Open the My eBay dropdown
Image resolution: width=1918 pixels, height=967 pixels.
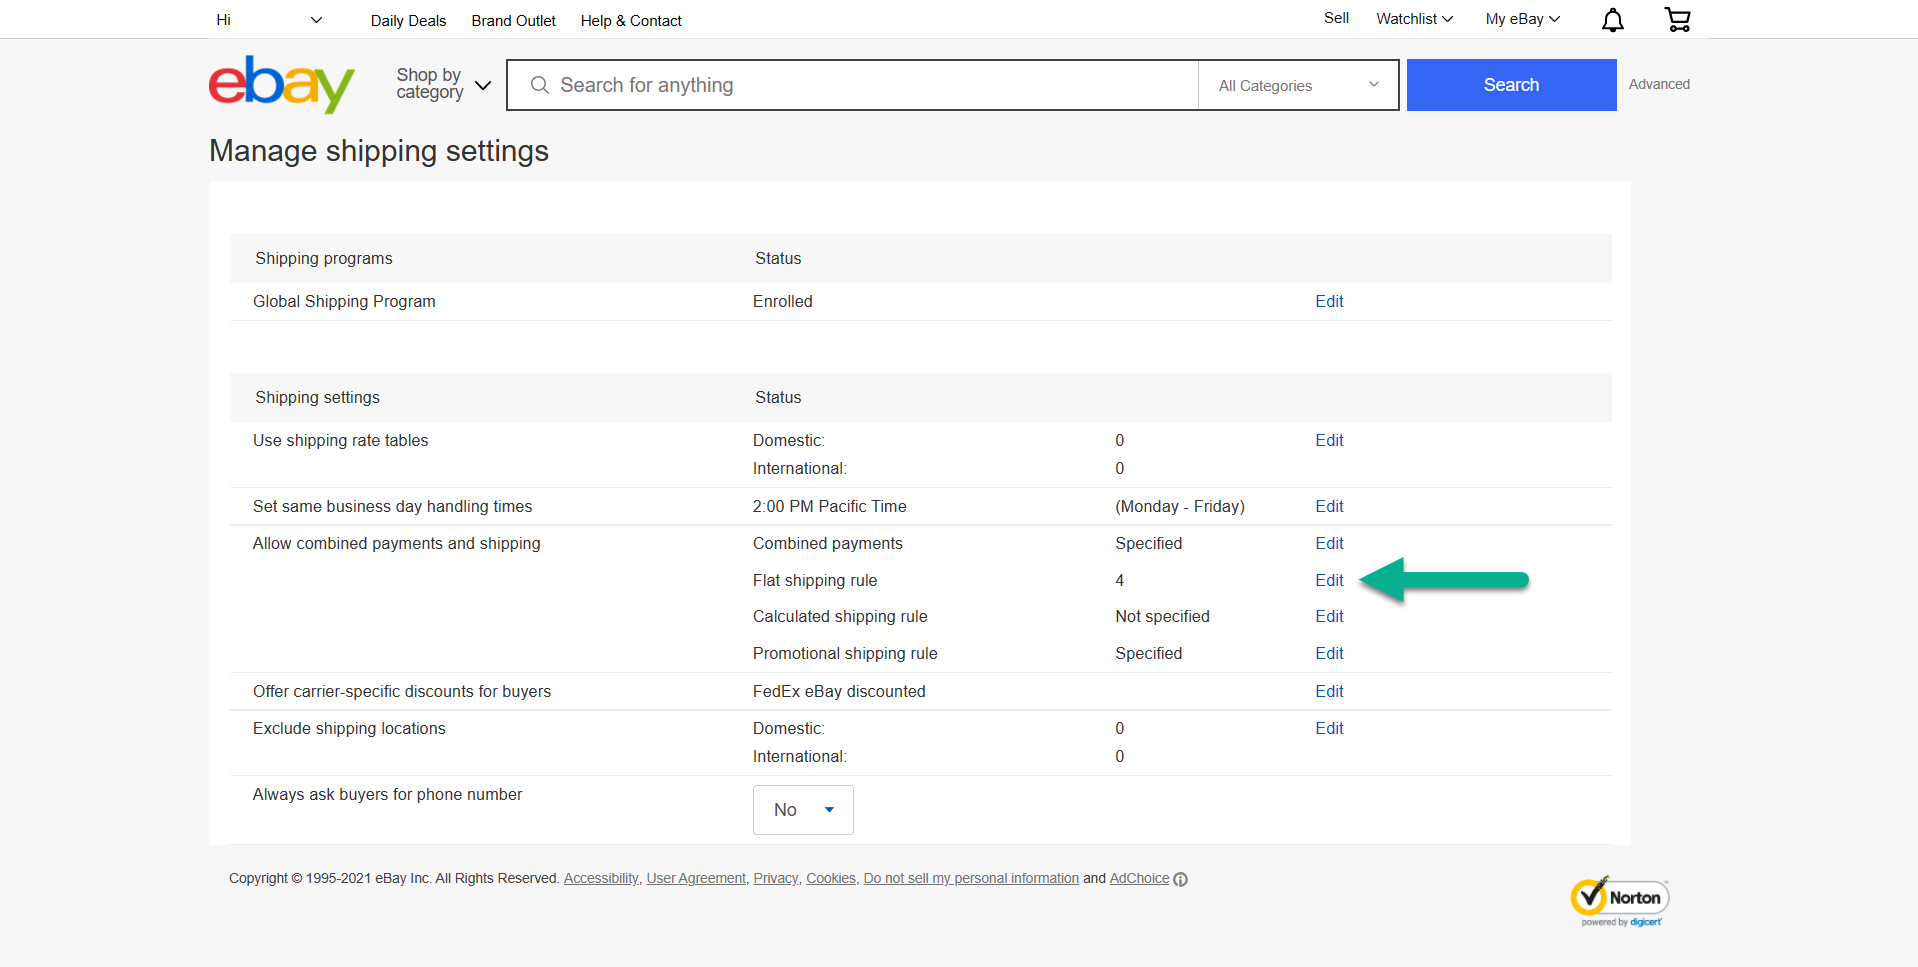pyautogui.click(x=1522, y=19)
